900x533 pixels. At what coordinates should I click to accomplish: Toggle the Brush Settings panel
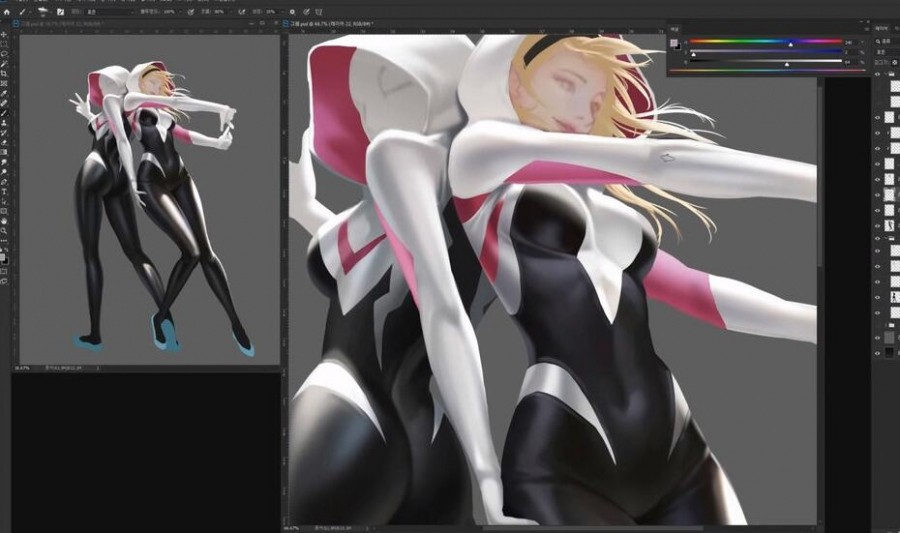[60, 12]
